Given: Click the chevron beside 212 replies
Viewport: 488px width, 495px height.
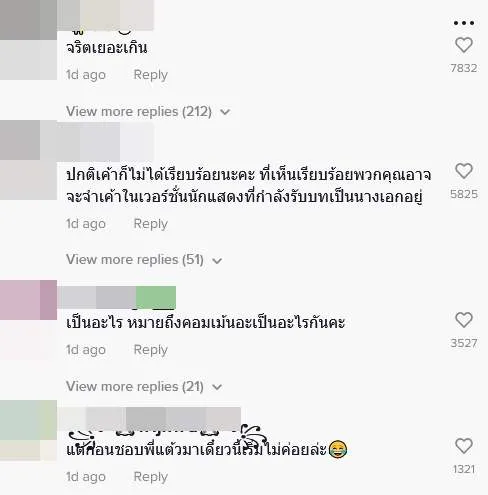Looking at the screenshot, I should (225, 112).
